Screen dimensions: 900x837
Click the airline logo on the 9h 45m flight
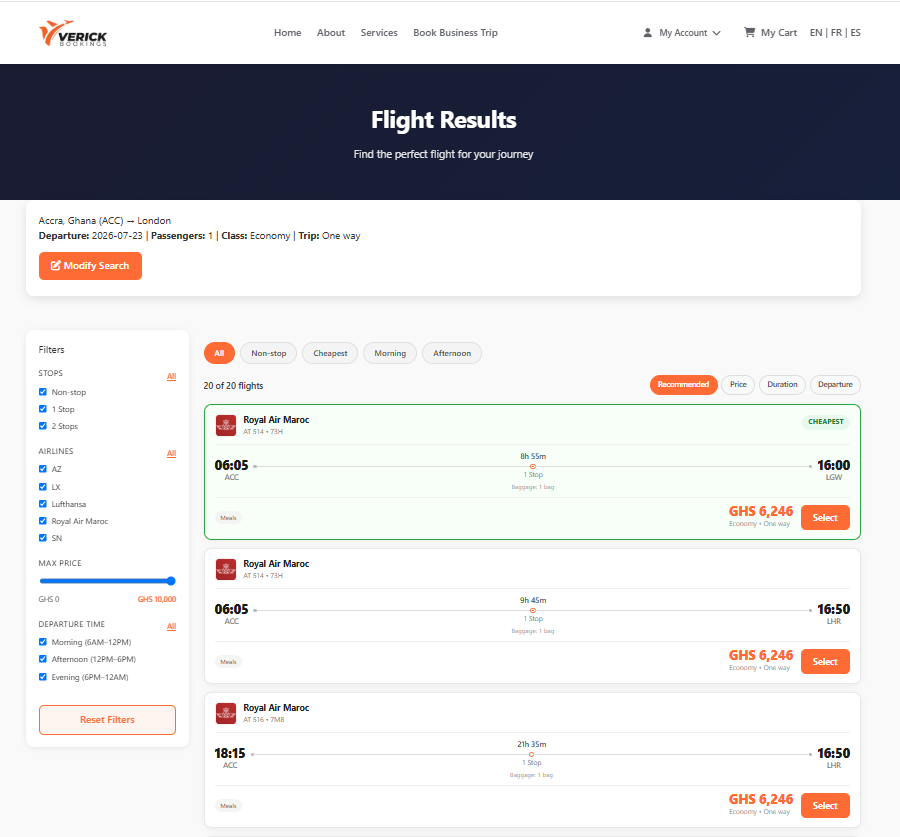pyautogui.click(x=226, y=569)
